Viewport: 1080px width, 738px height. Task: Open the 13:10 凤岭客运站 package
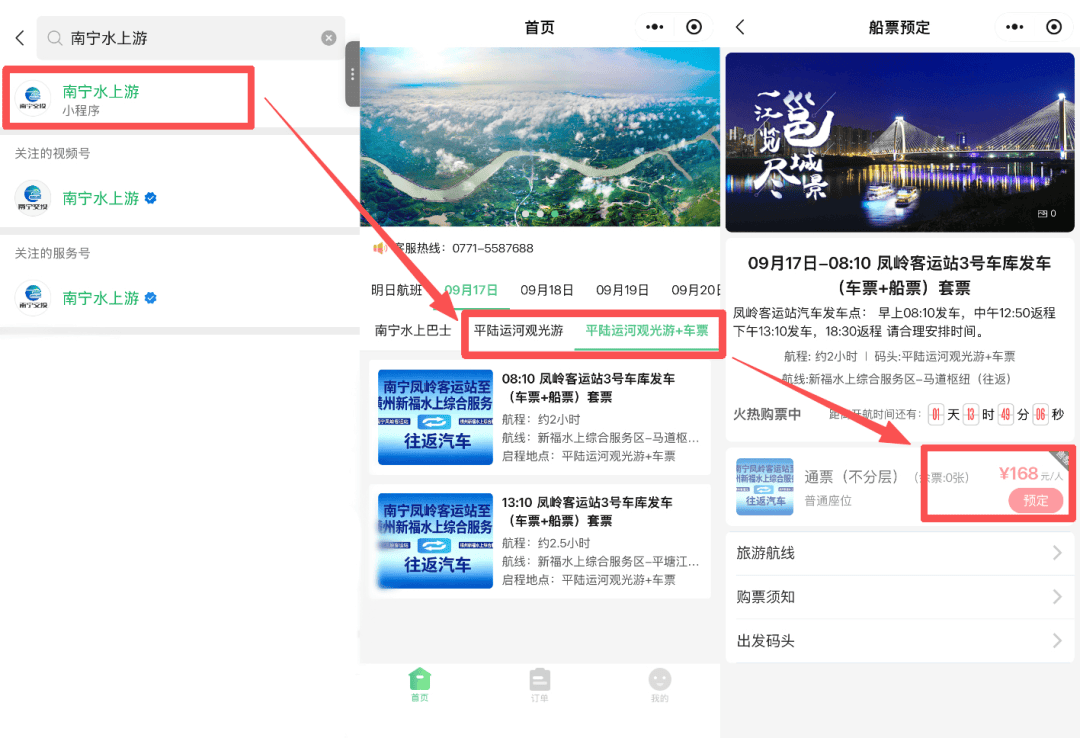[539, 541]
